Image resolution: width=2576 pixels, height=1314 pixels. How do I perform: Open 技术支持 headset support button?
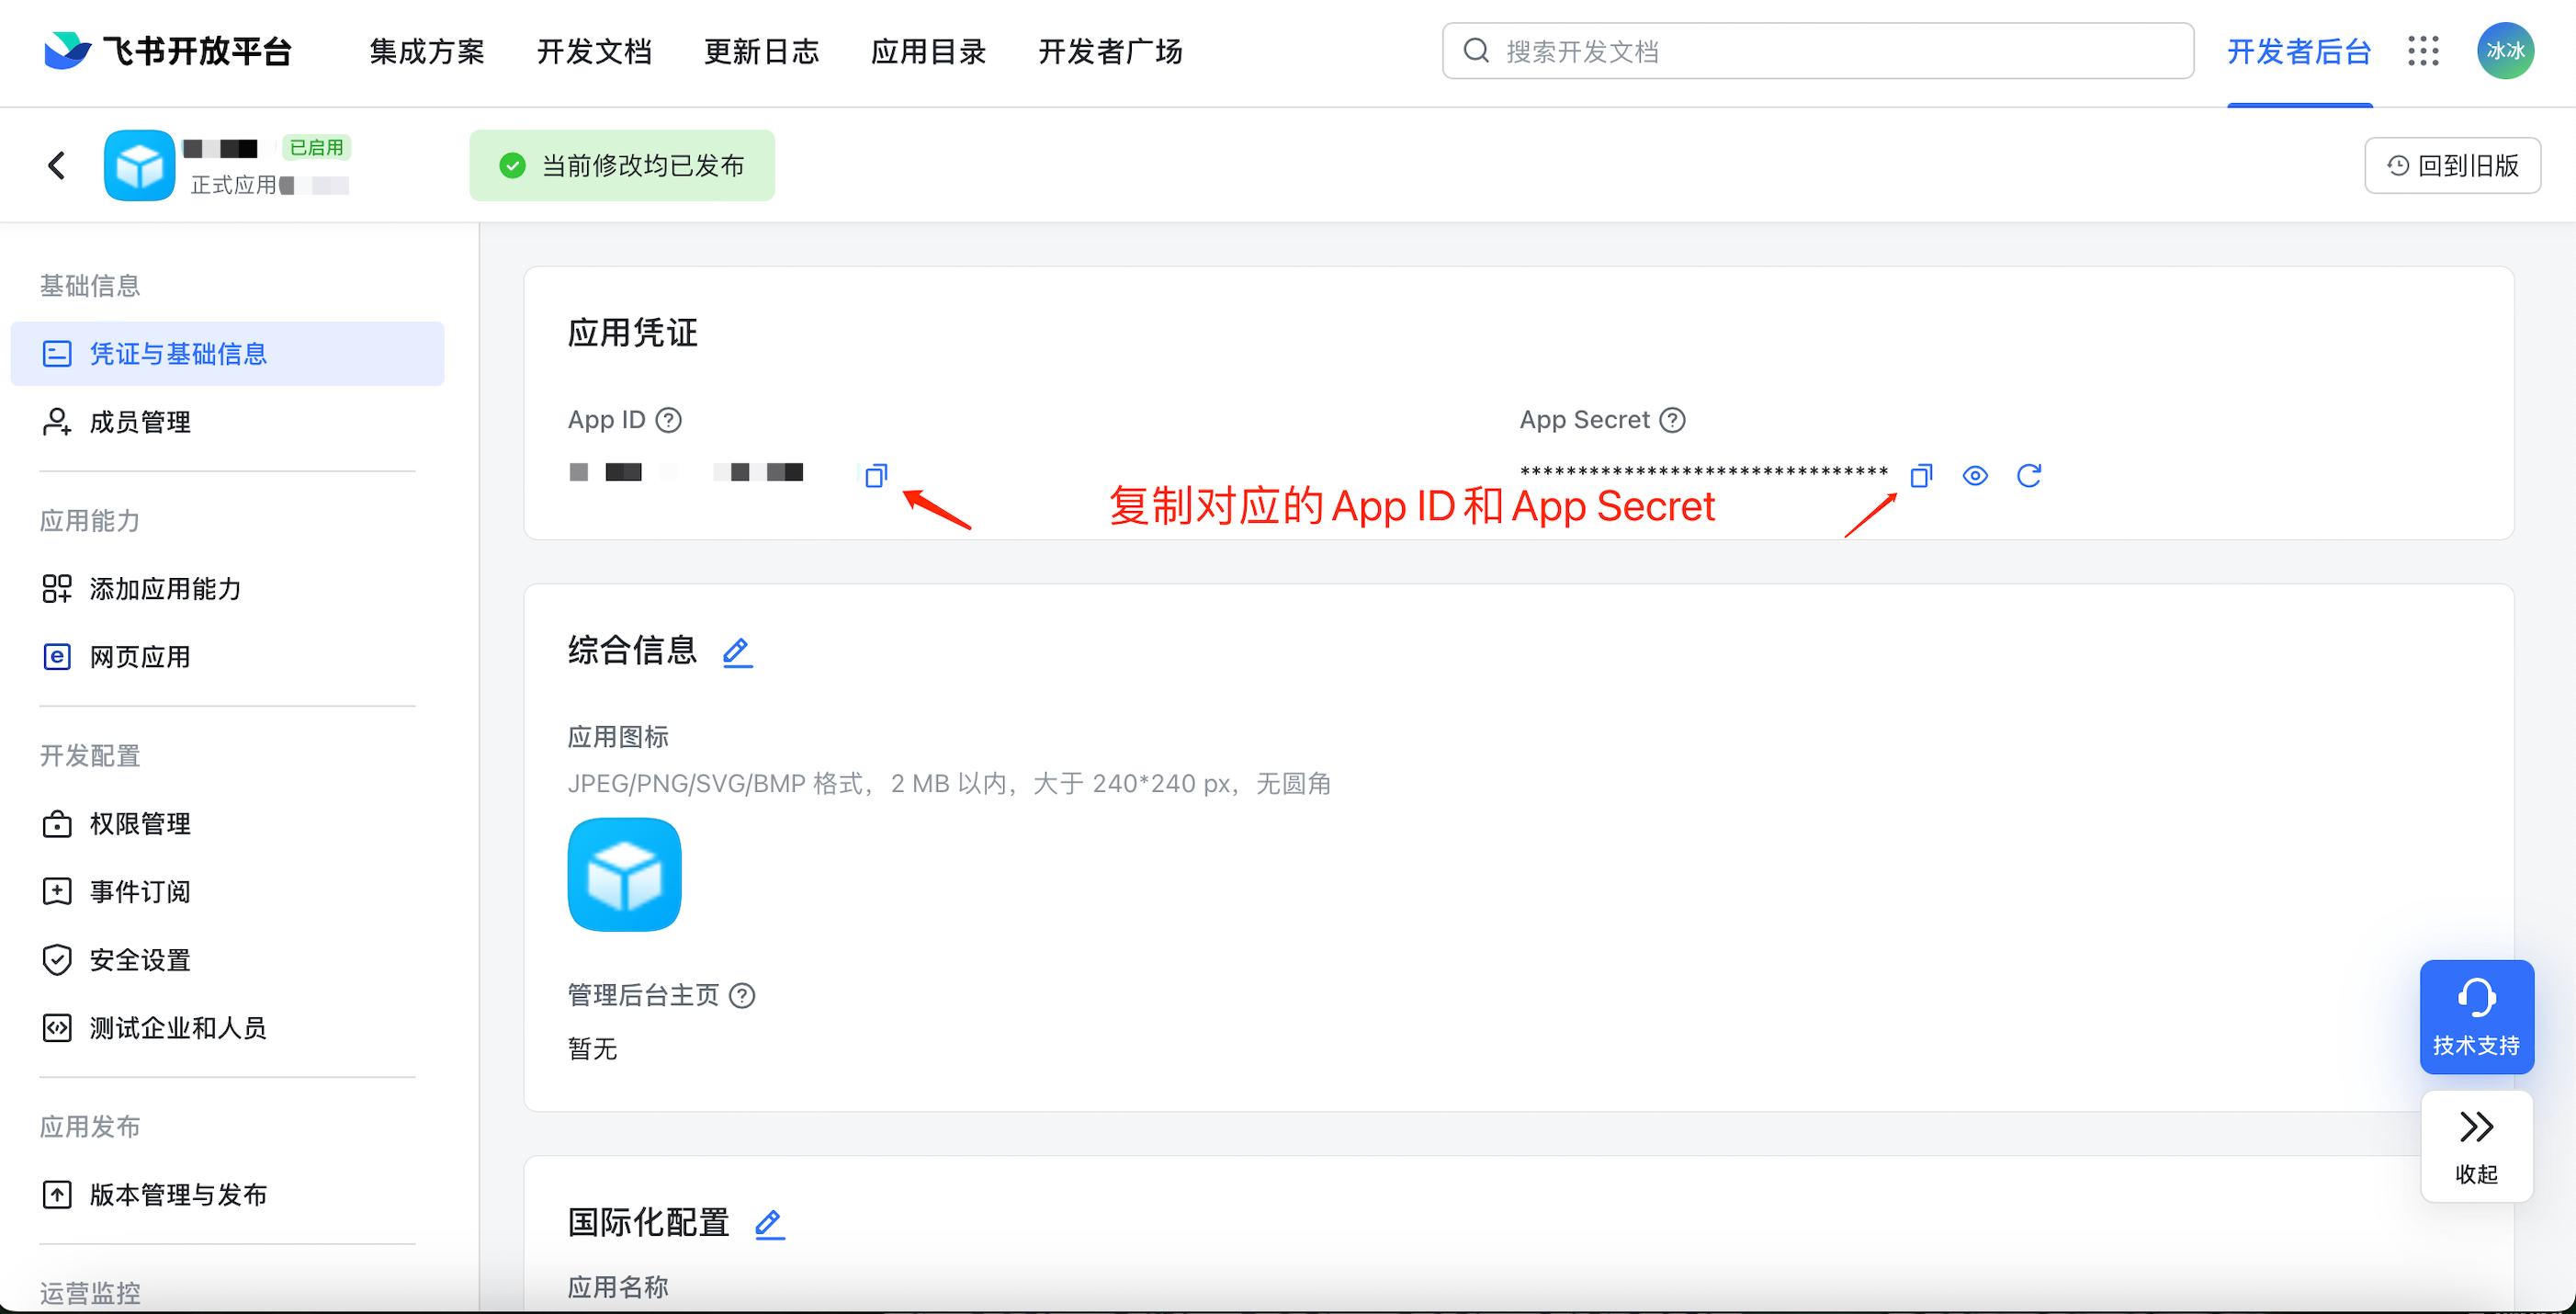(2476, 1017)
